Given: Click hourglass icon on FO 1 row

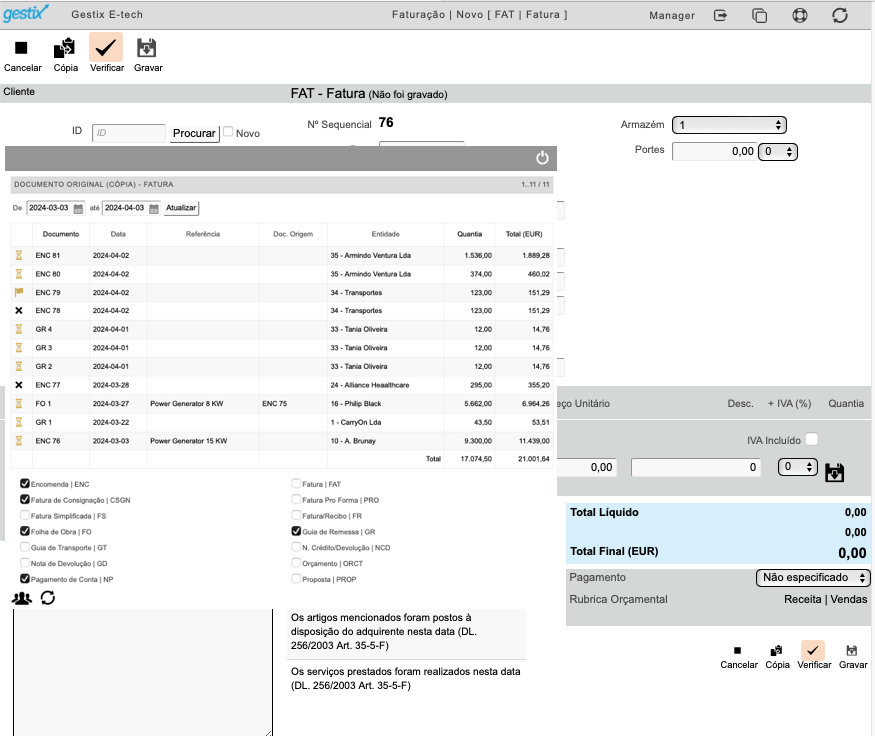Looking at the screenshot, I should (19, 403).
